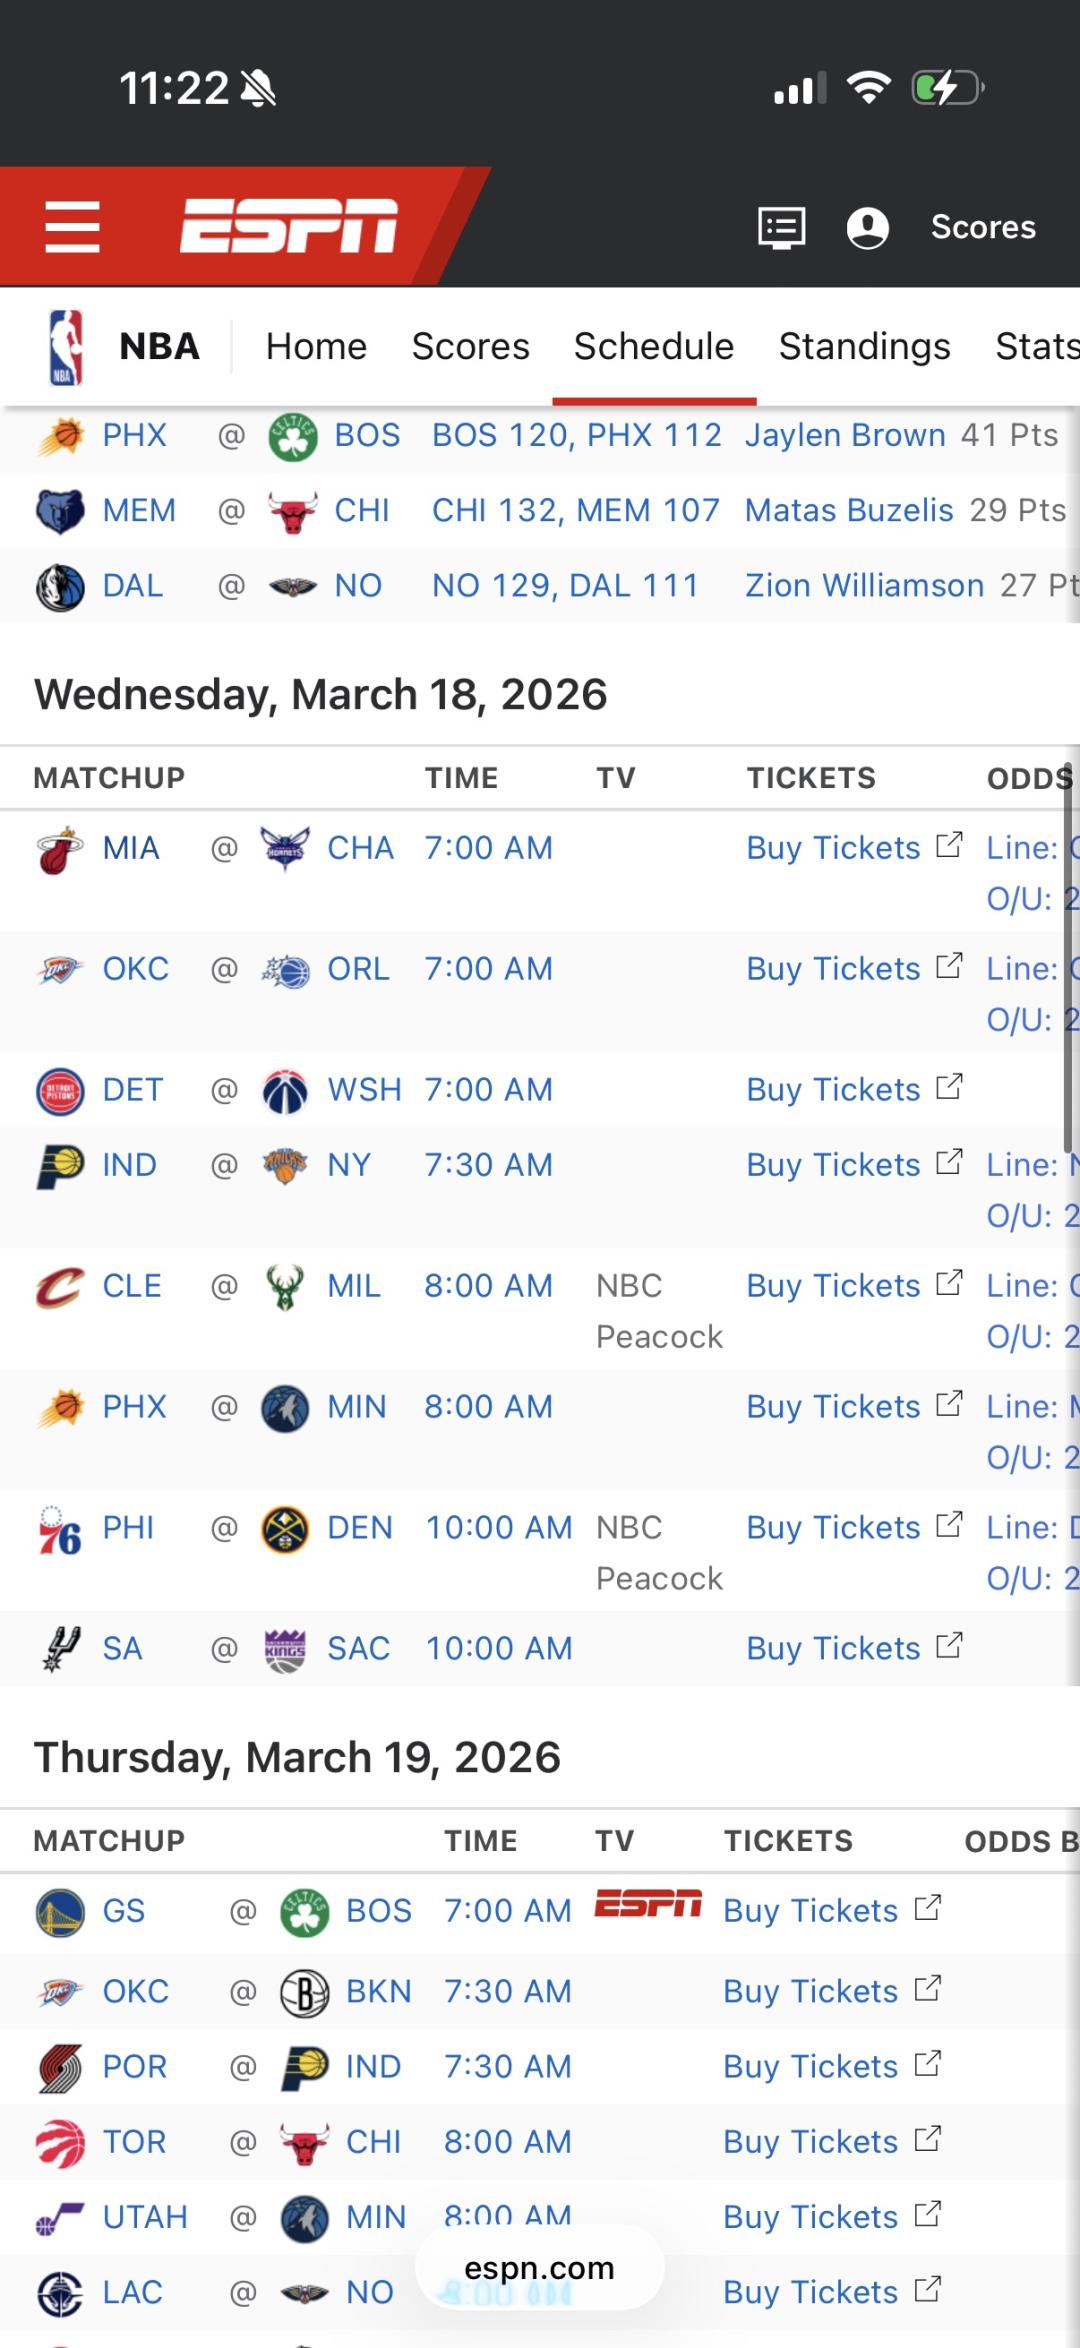Switch to the Scores tab in NBA nav
The width and height of the screenshot is (1080, 2348).
click(x=470, y=347)
